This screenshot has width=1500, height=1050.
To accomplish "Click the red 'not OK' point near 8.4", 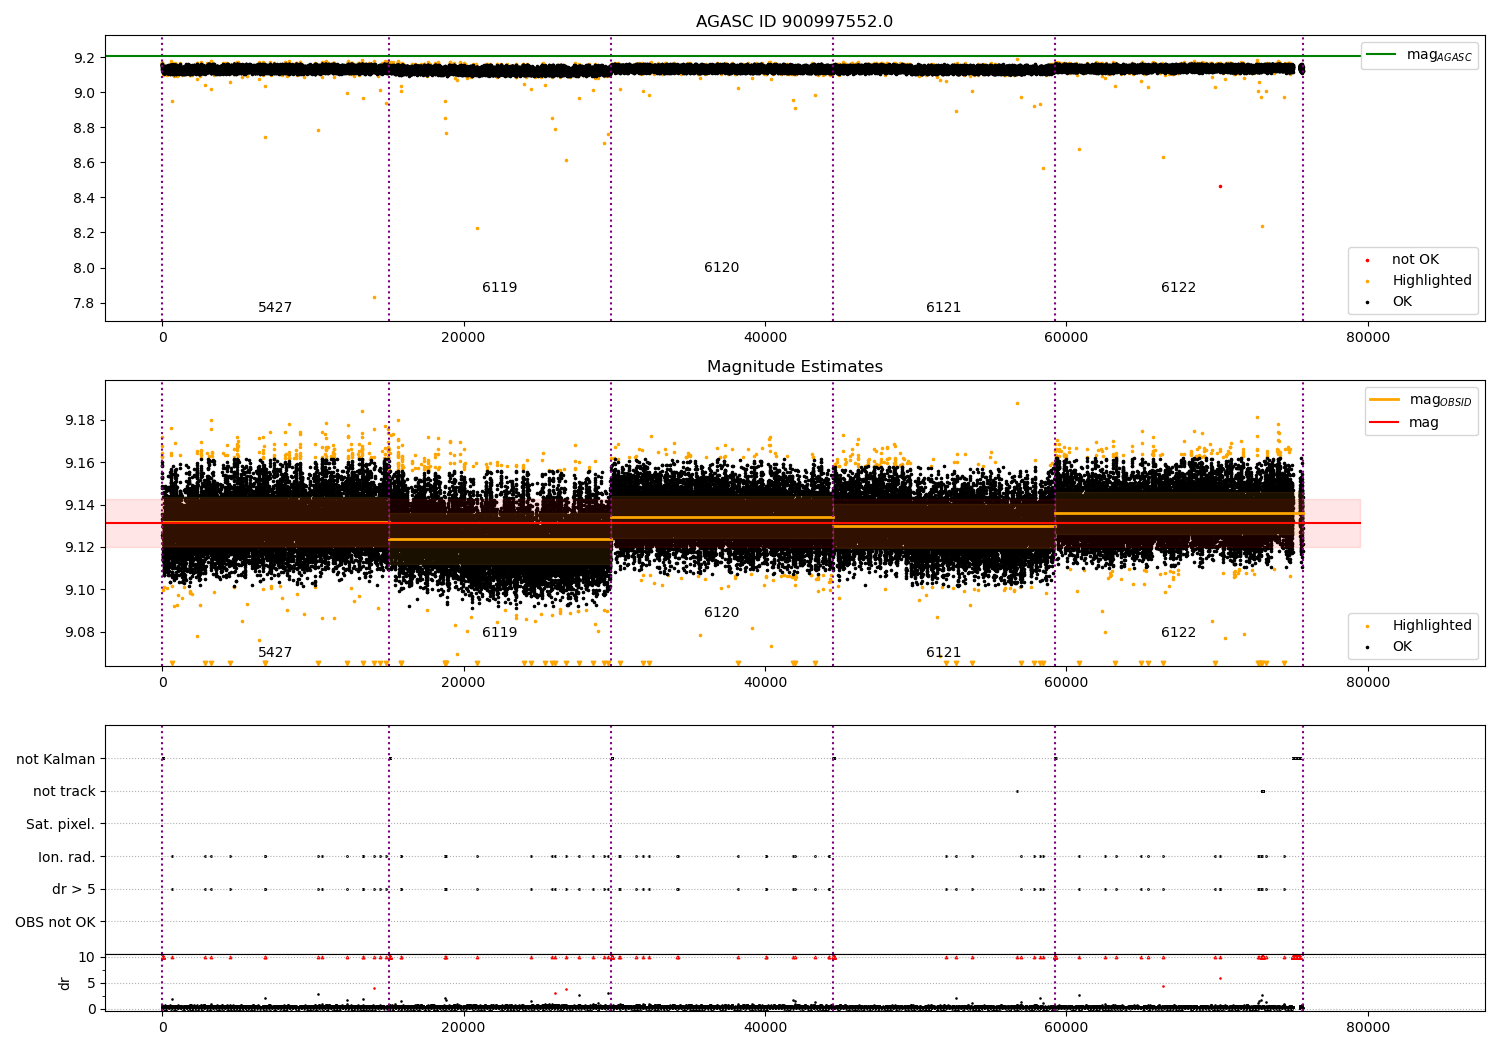I will coord(1220,186).
